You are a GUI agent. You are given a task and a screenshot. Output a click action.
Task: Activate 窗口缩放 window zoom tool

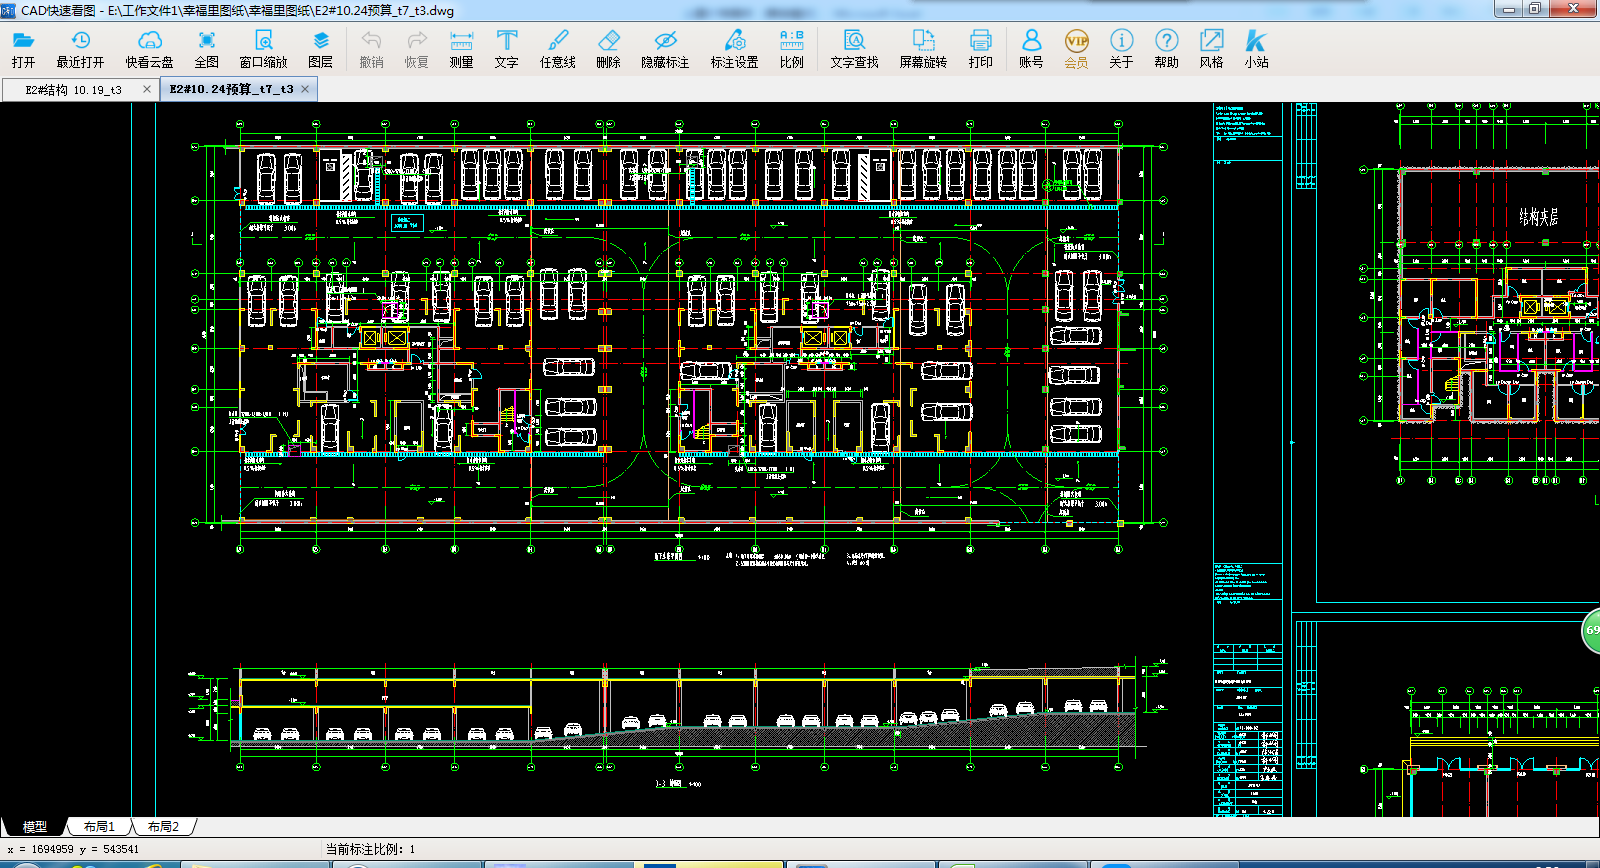point(263,49)
